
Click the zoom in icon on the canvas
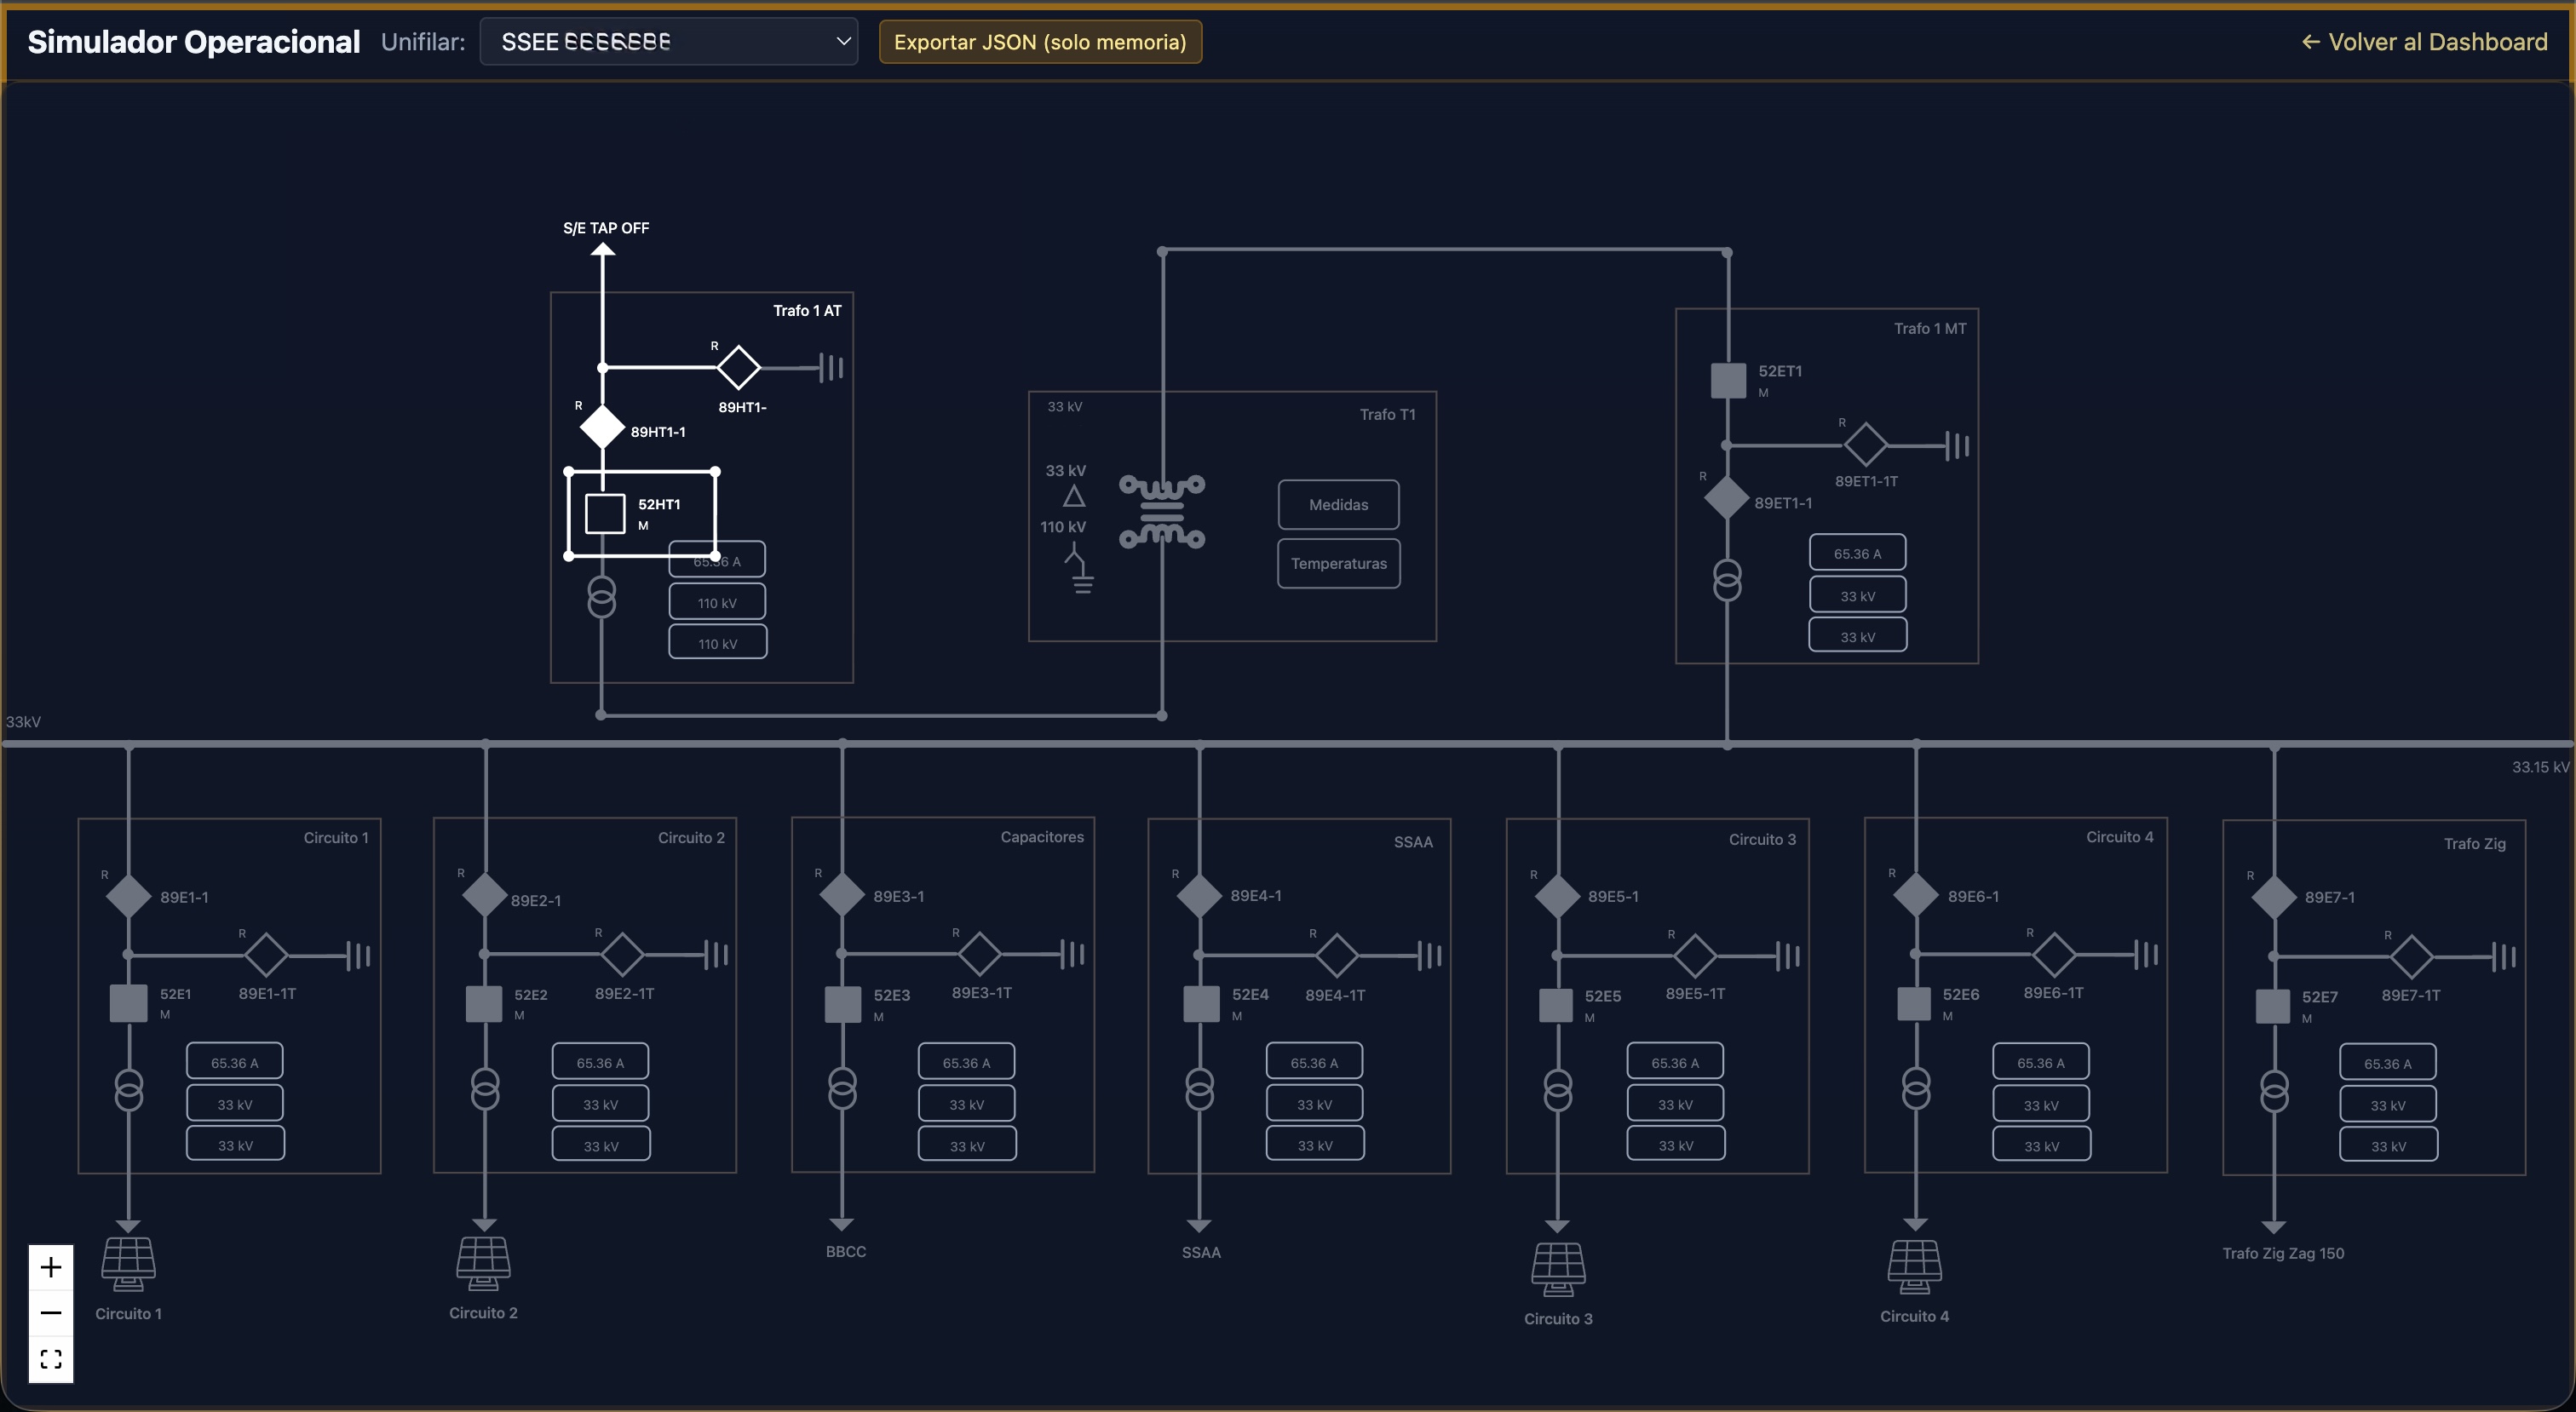[51, 1266]
